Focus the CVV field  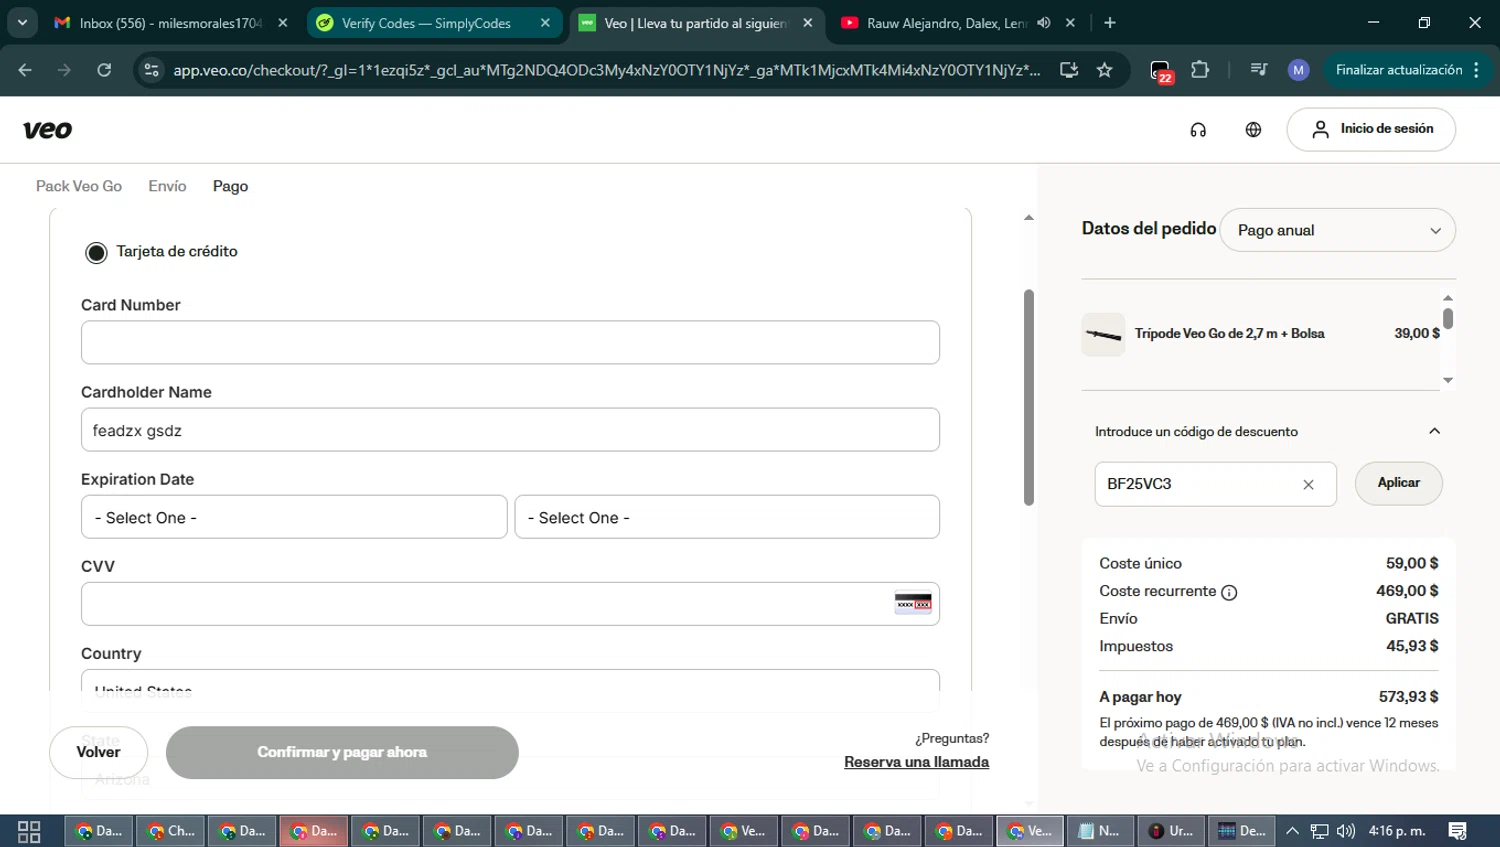point(510,604)
